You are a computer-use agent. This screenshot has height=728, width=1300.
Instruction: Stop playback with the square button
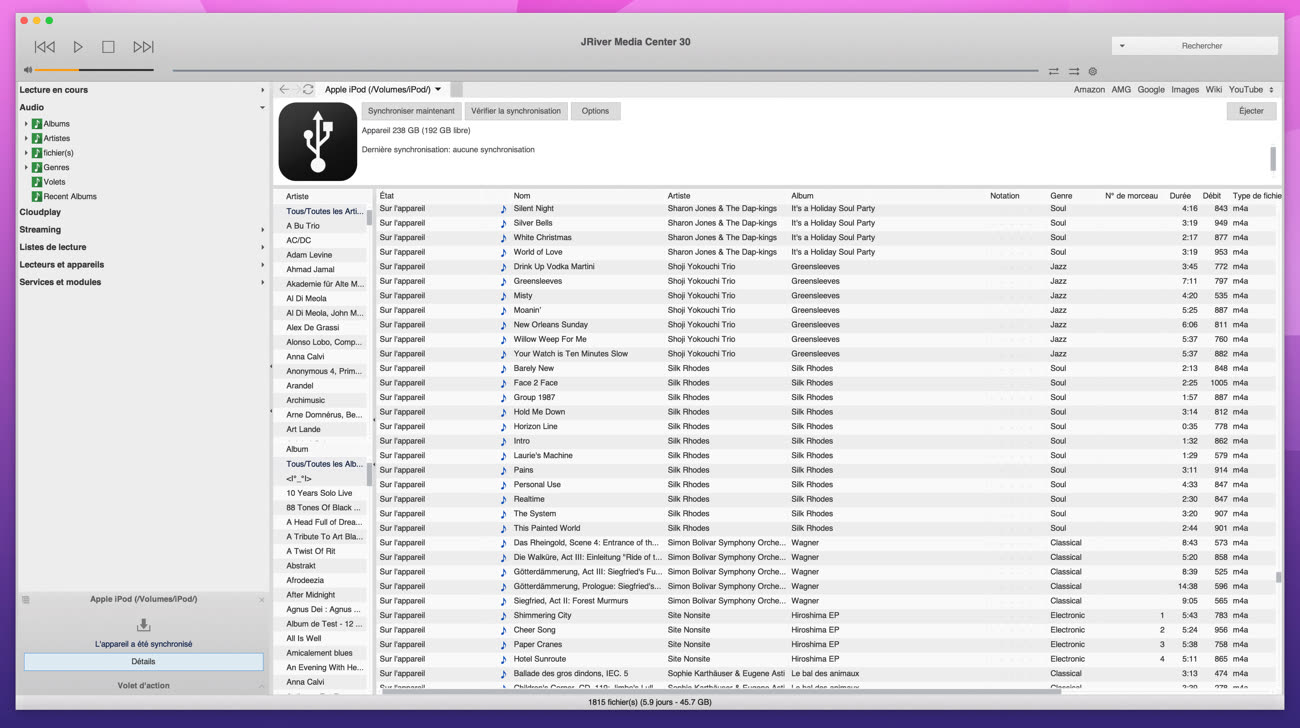(x=108, y=47)
